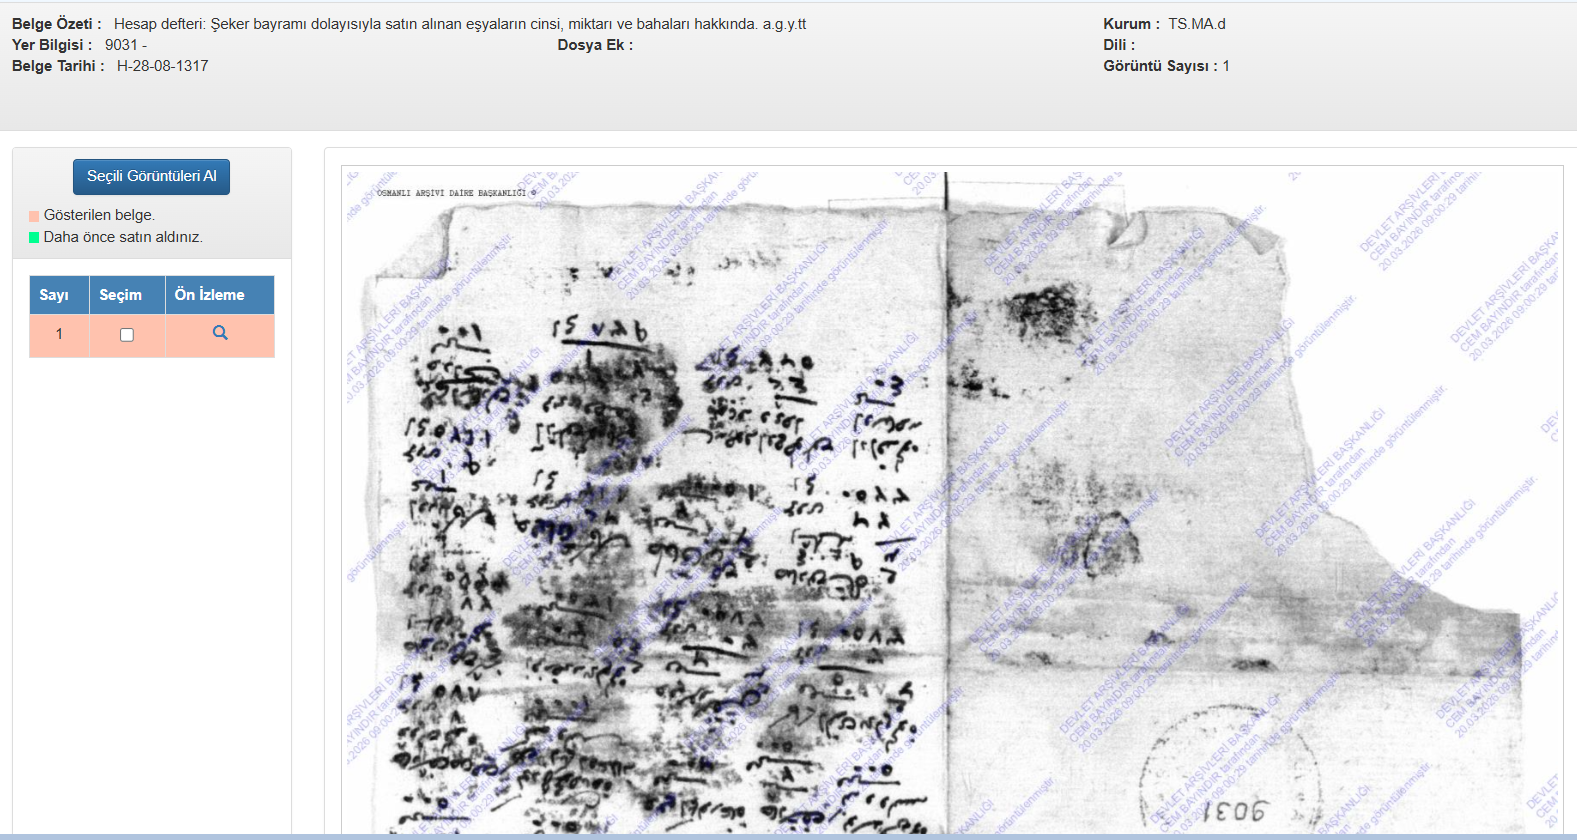Select the Seçim column header
Image resolution: width=1577 pixels, height=840 pixels.
121,295
